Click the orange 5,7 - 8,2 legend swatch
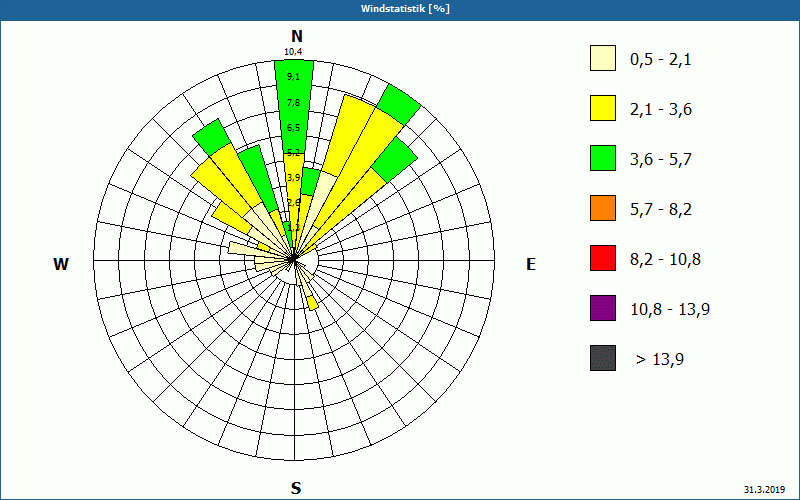This screenshot has height=500, width=800. coord(603,208)
